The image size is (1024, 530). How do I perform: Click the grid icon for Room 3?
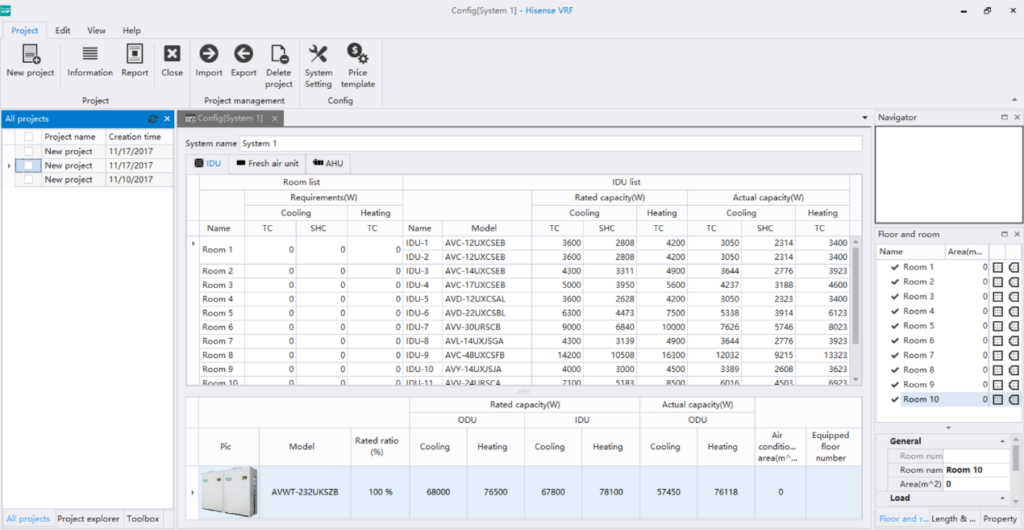pyautogui.click(x=998, y=296)
